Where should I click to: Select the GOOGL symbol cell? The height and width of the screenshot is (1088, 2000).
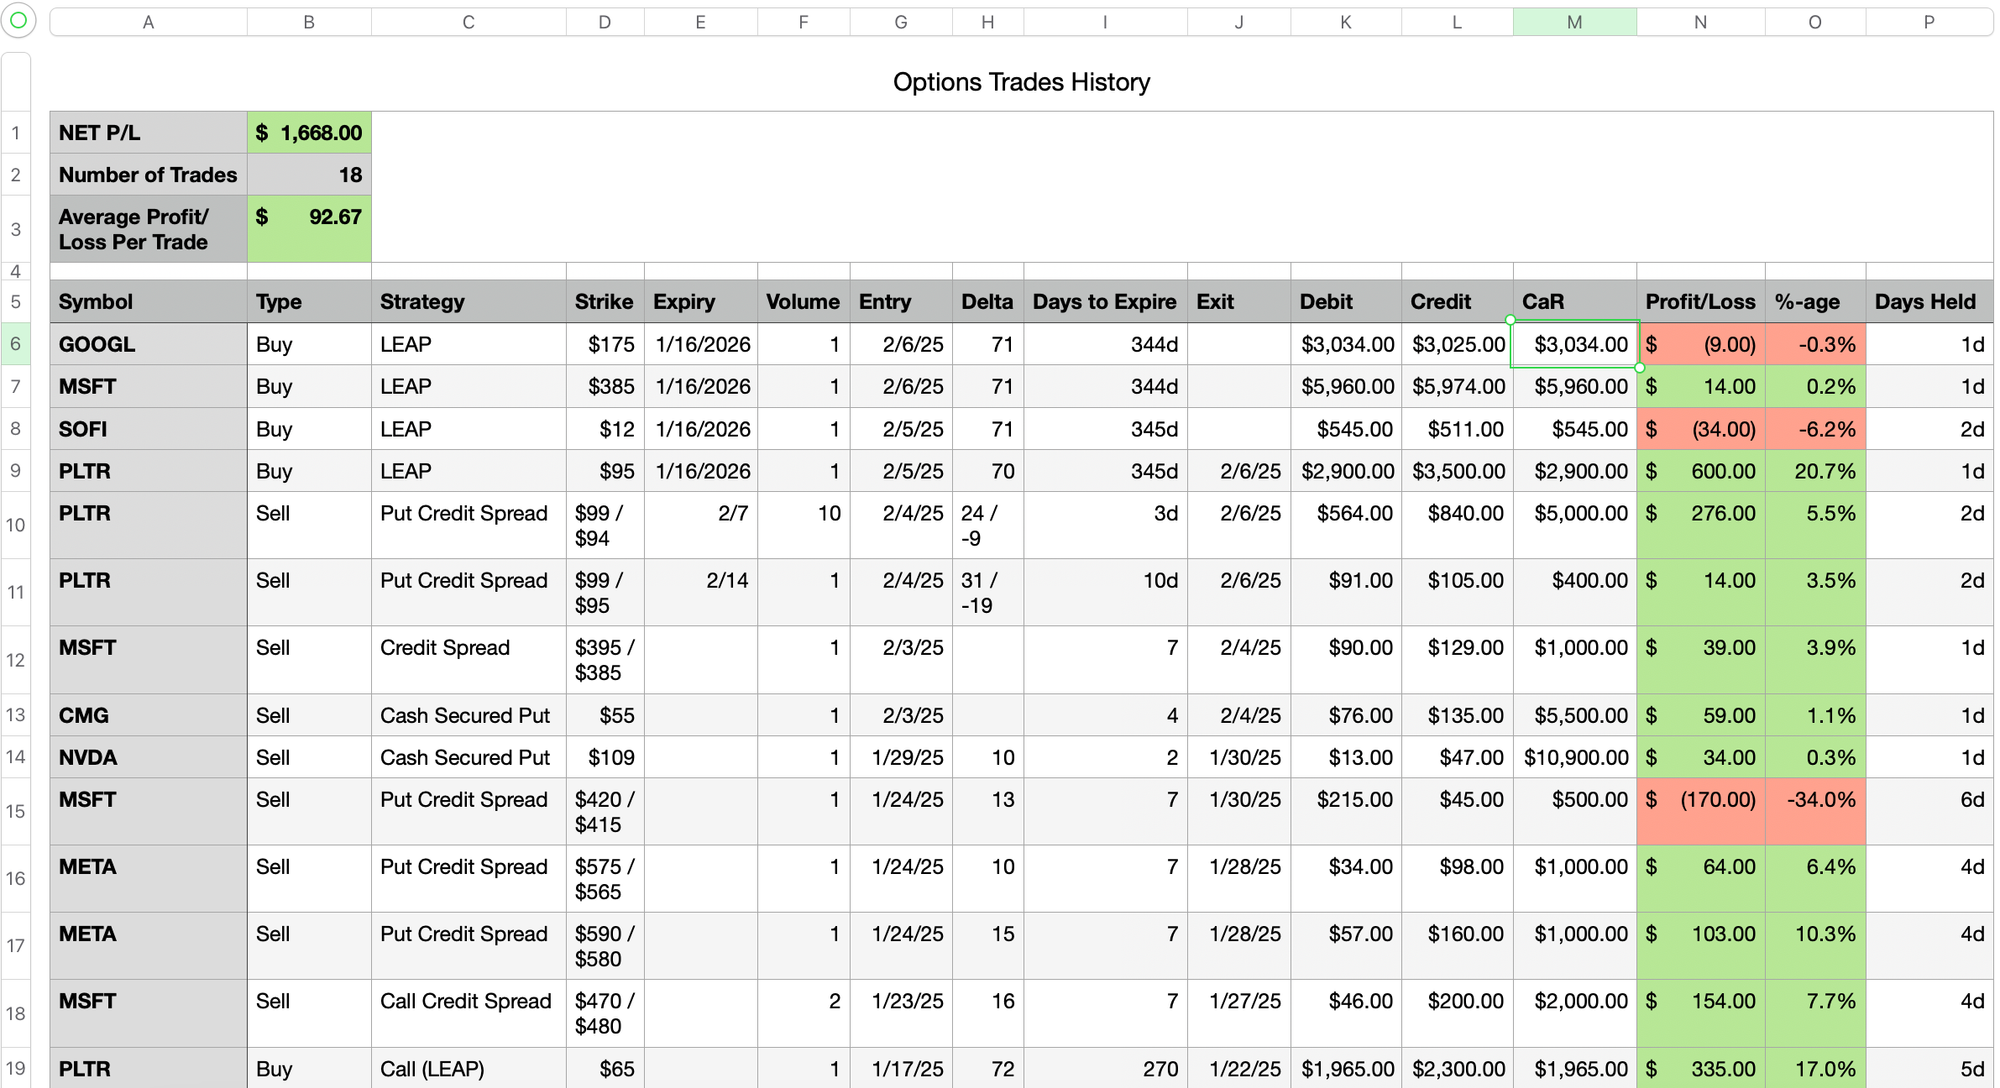[x=148, y=344]
